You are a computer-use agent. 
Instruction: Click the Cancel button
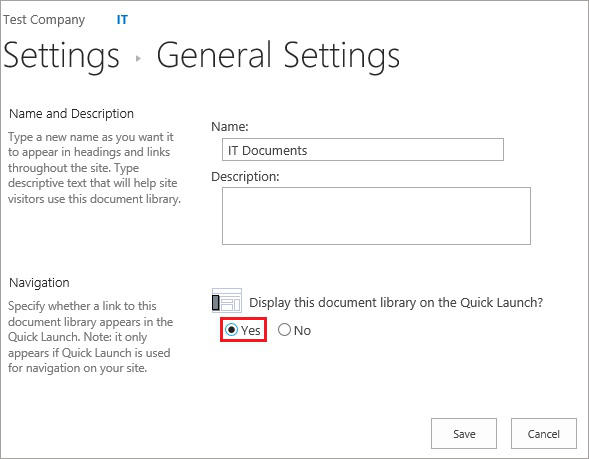click(544, 433)
